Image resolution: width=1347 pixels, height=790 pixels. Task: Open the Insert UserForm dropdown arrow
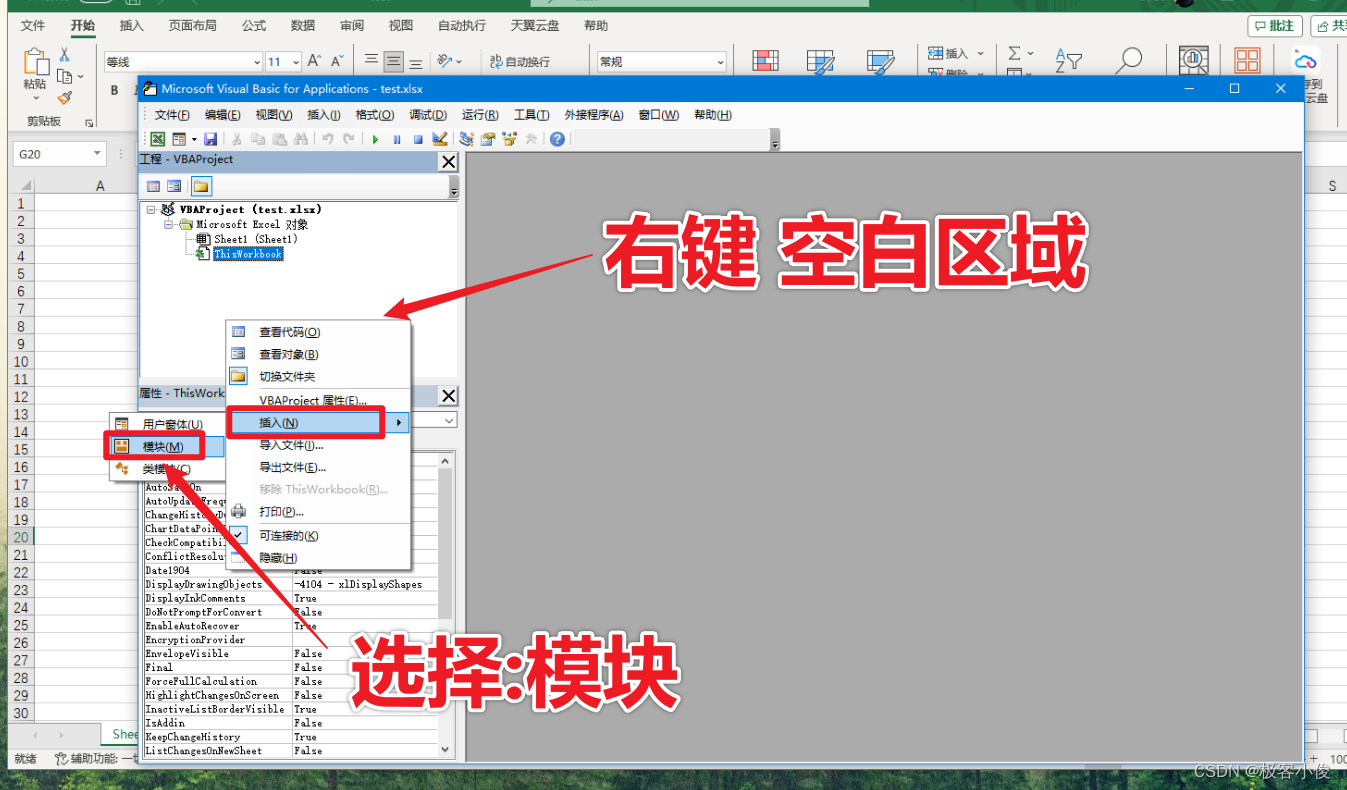[x=194, y=139]
